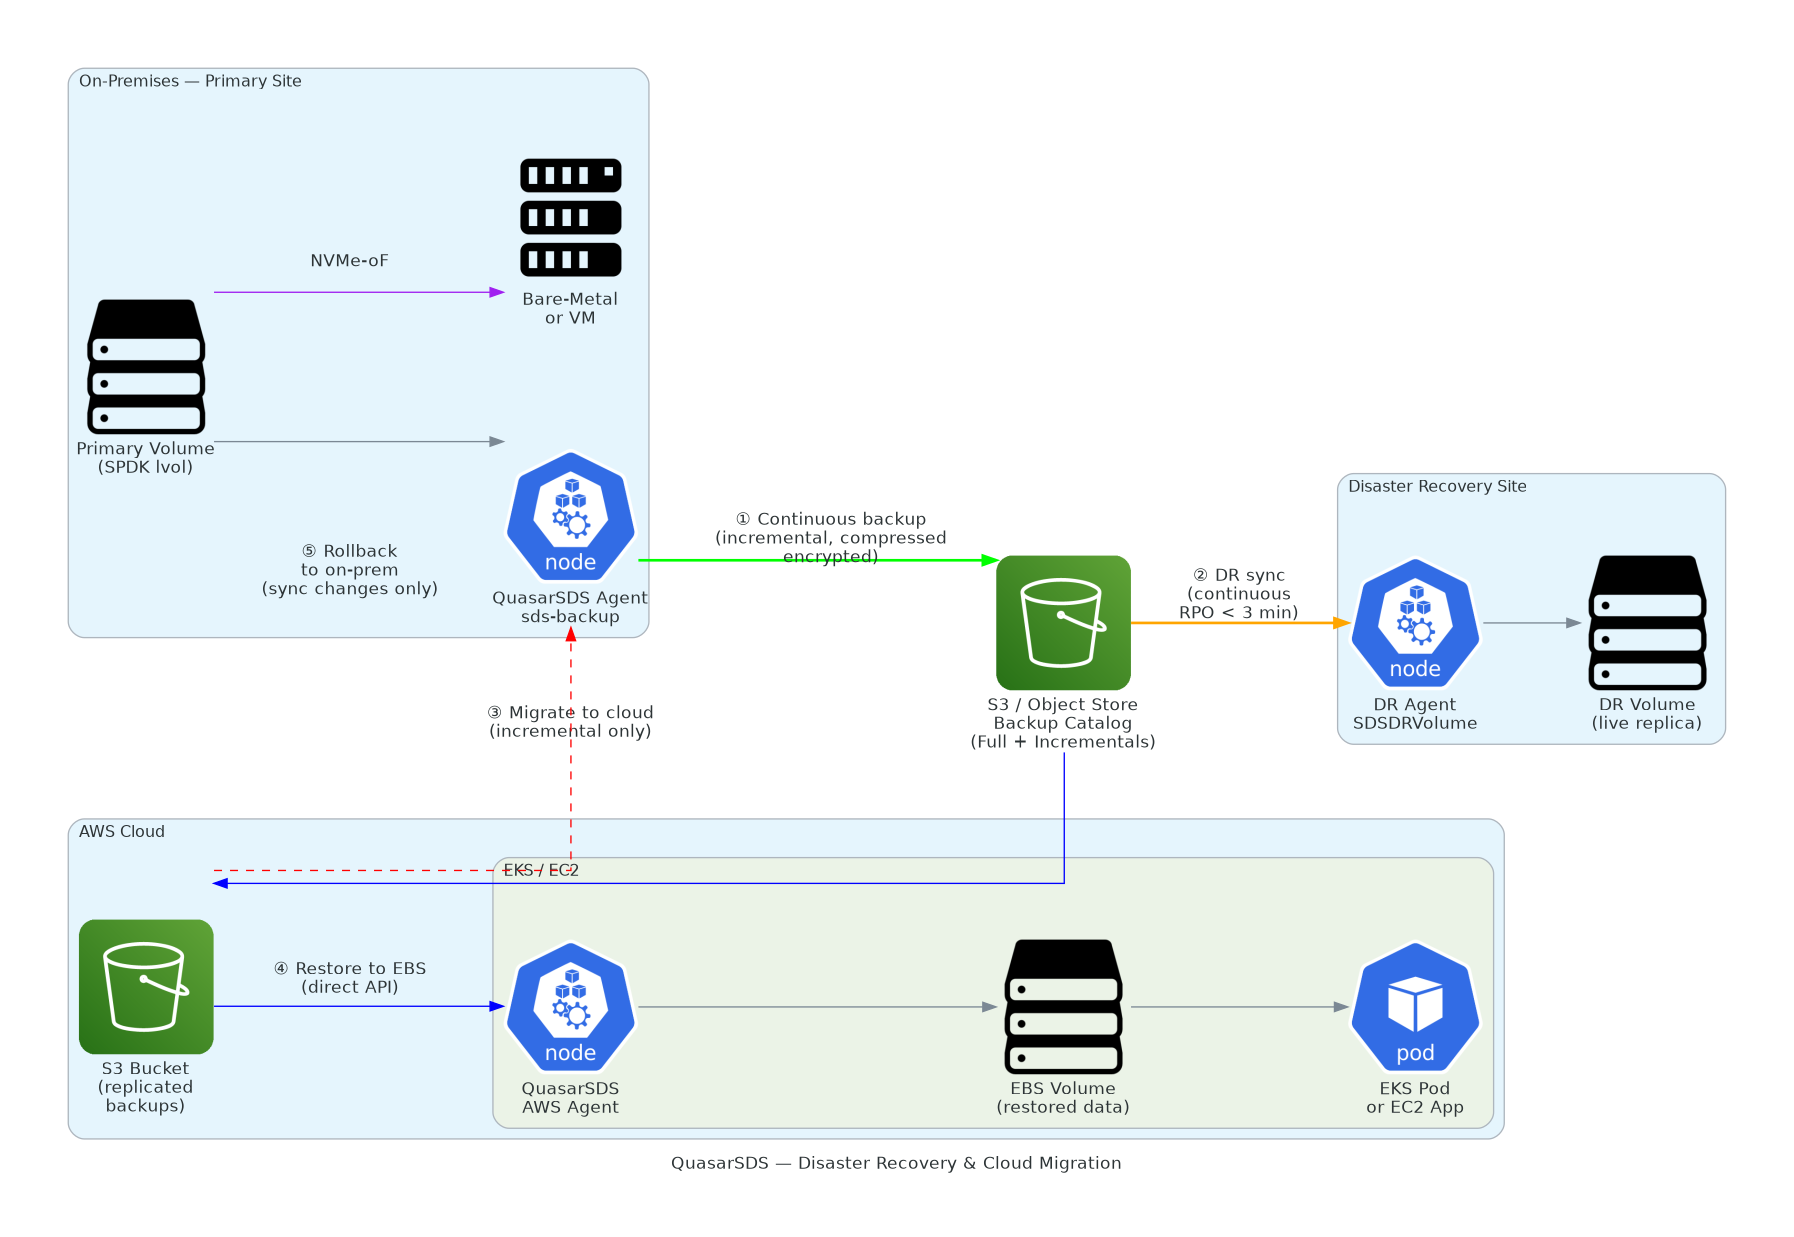1794x1237 pixels.
Task: Select the DR Volume live replica icon
Action: click(1647, 622)
